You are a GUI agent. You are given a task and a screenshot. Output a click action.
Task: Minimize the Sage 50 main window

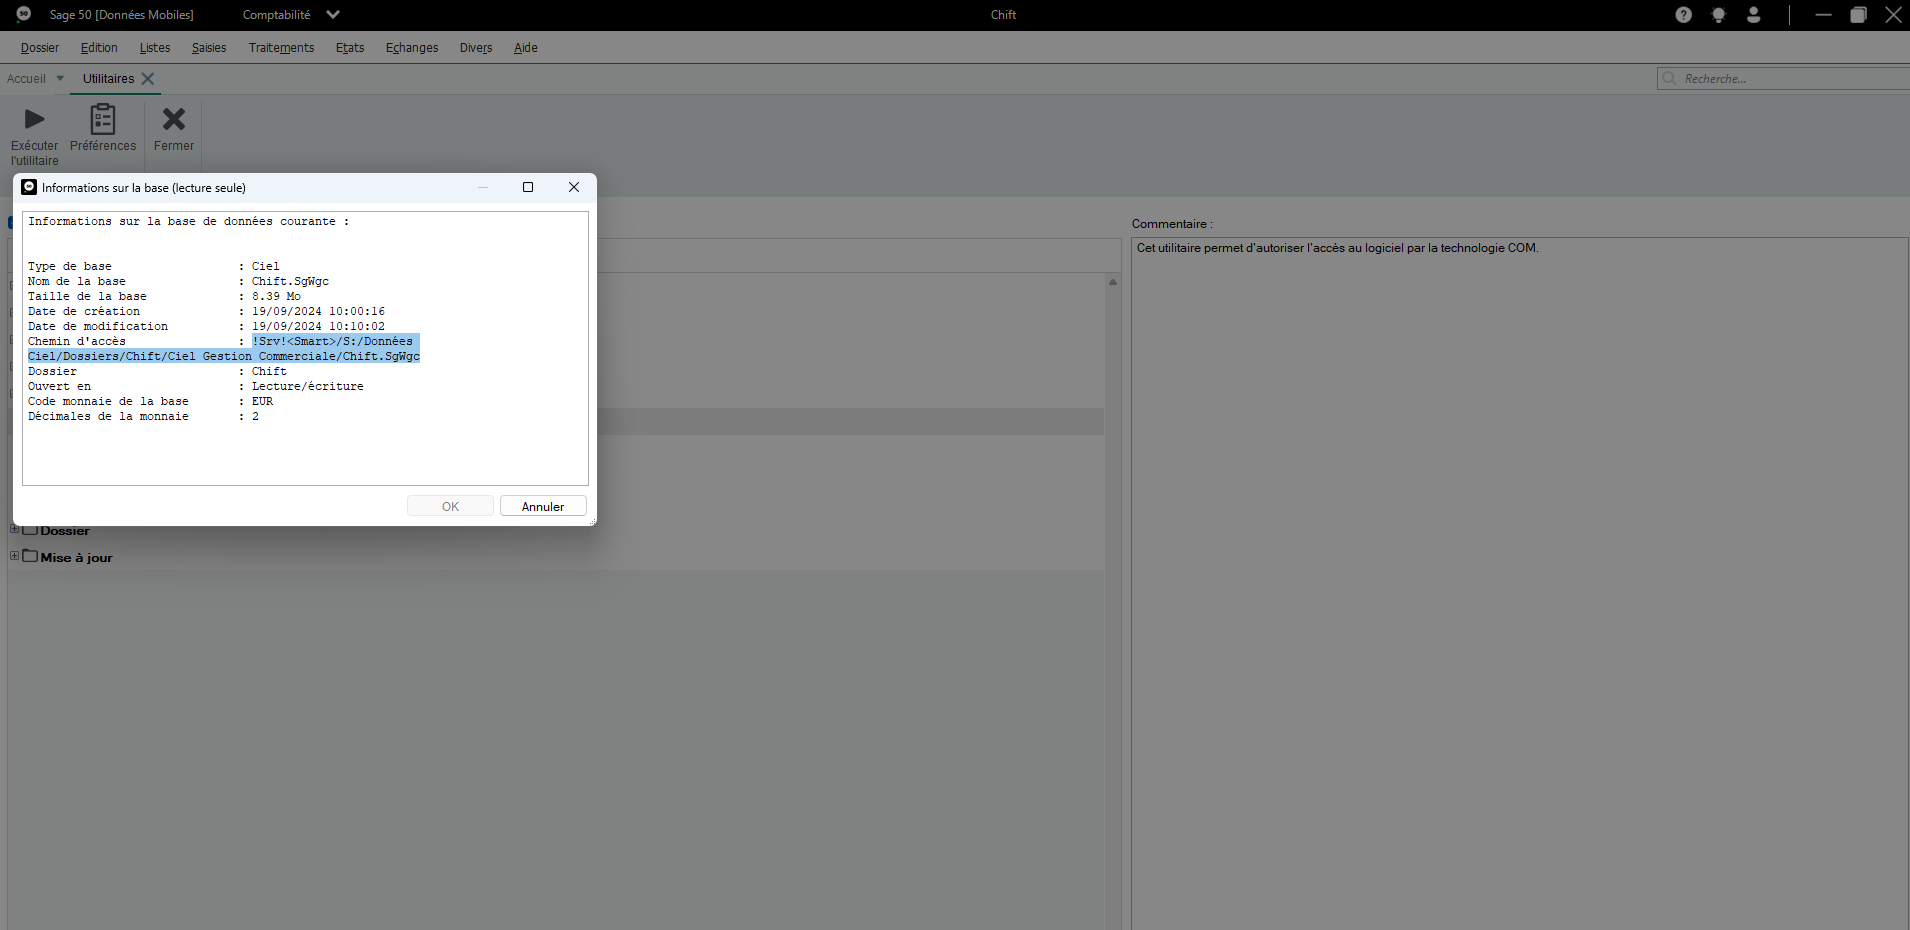click(1823, 15)
